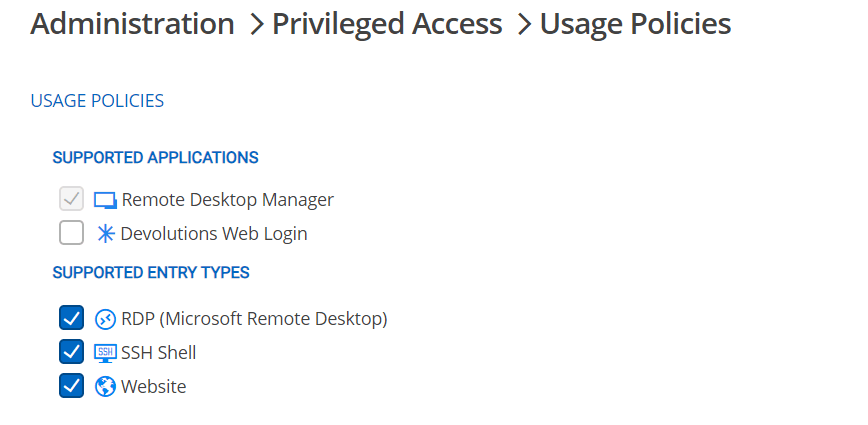Click the Supported Applications heading
This screenshot has width=868, height=425.
click(155, 157)
